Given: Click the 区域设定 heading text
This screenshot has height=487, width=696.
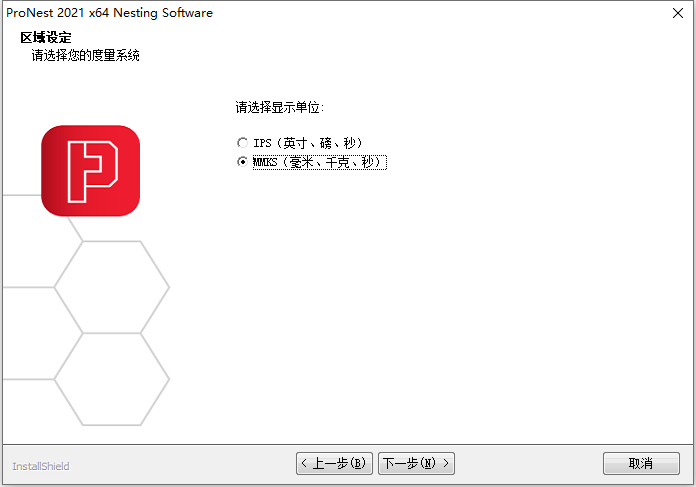Looking at the screenshot, I should coord(46,37).
